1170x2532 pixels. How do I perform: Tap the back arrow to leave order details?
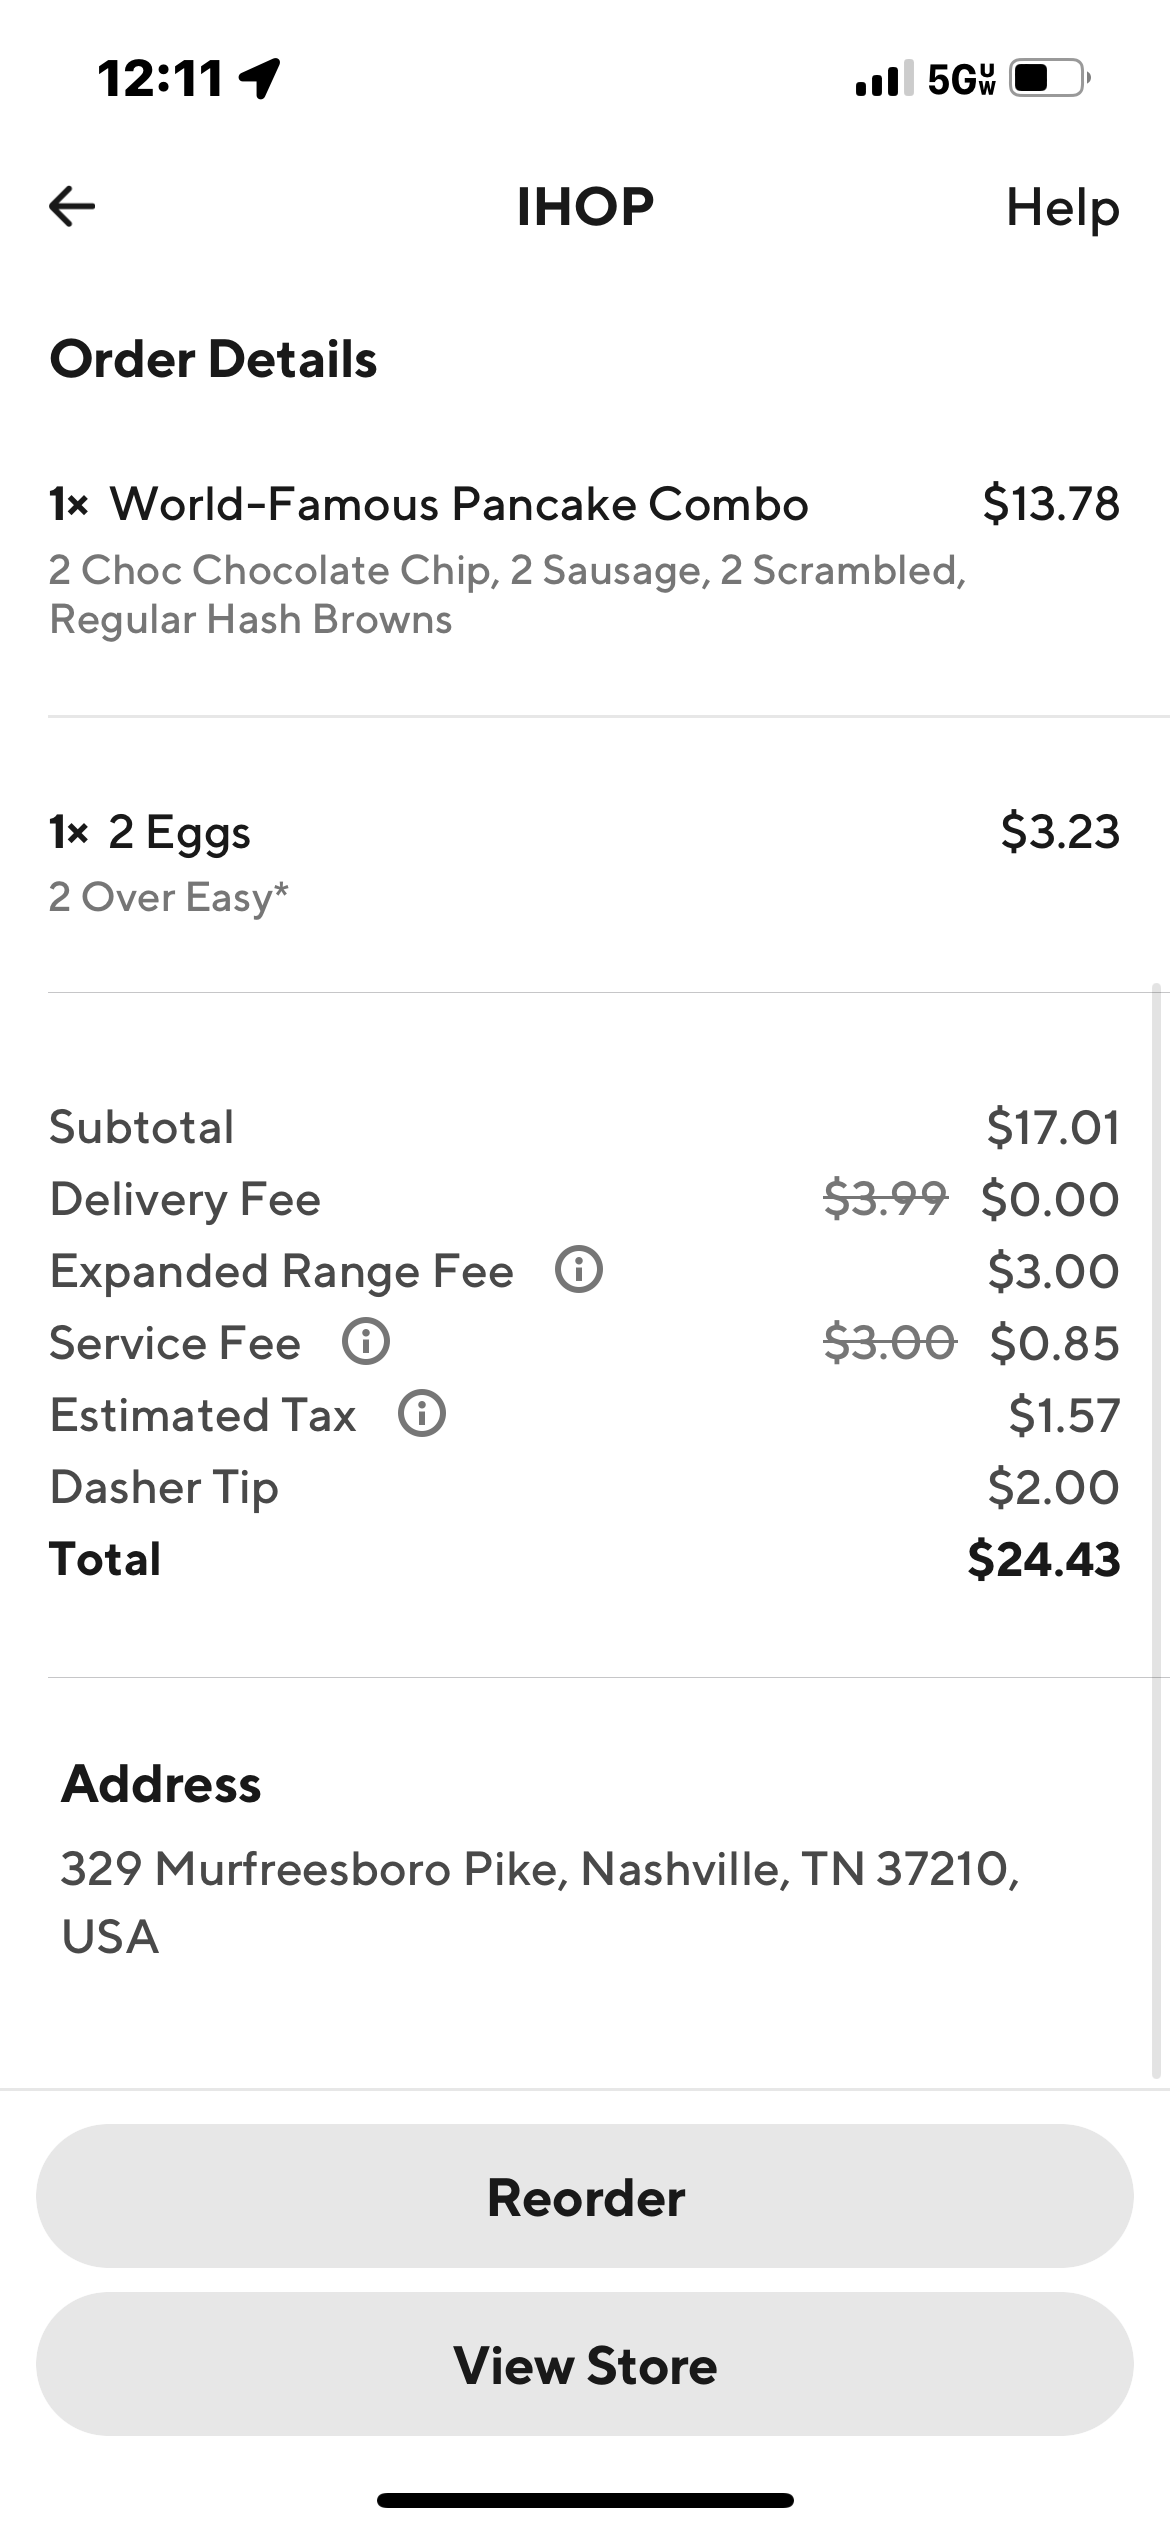tap(71, 207)
